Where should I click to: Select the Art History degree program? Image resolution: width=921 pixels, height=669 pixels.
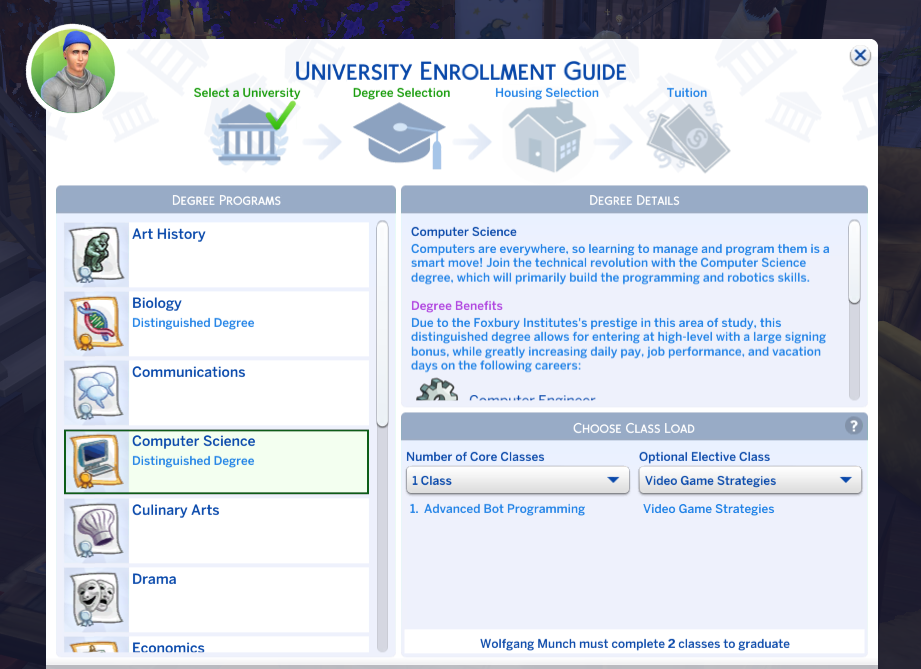click(216, 255)
